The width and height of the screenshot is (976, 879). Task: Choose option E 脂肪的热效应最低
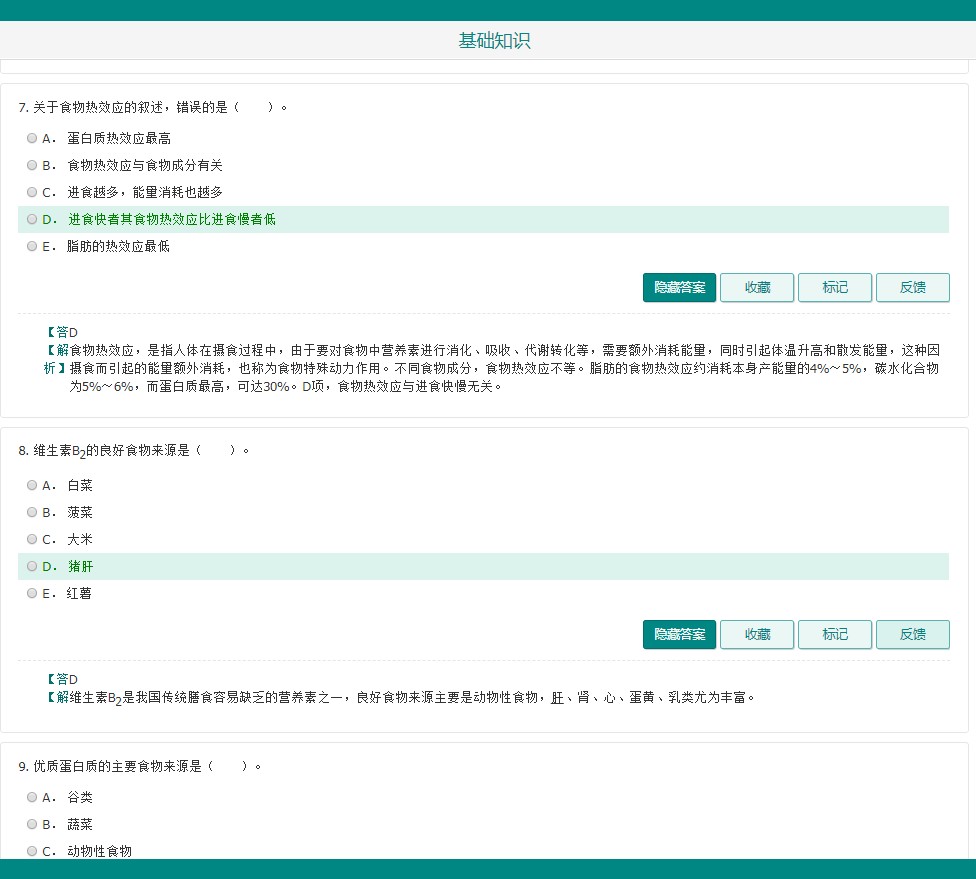32,247
